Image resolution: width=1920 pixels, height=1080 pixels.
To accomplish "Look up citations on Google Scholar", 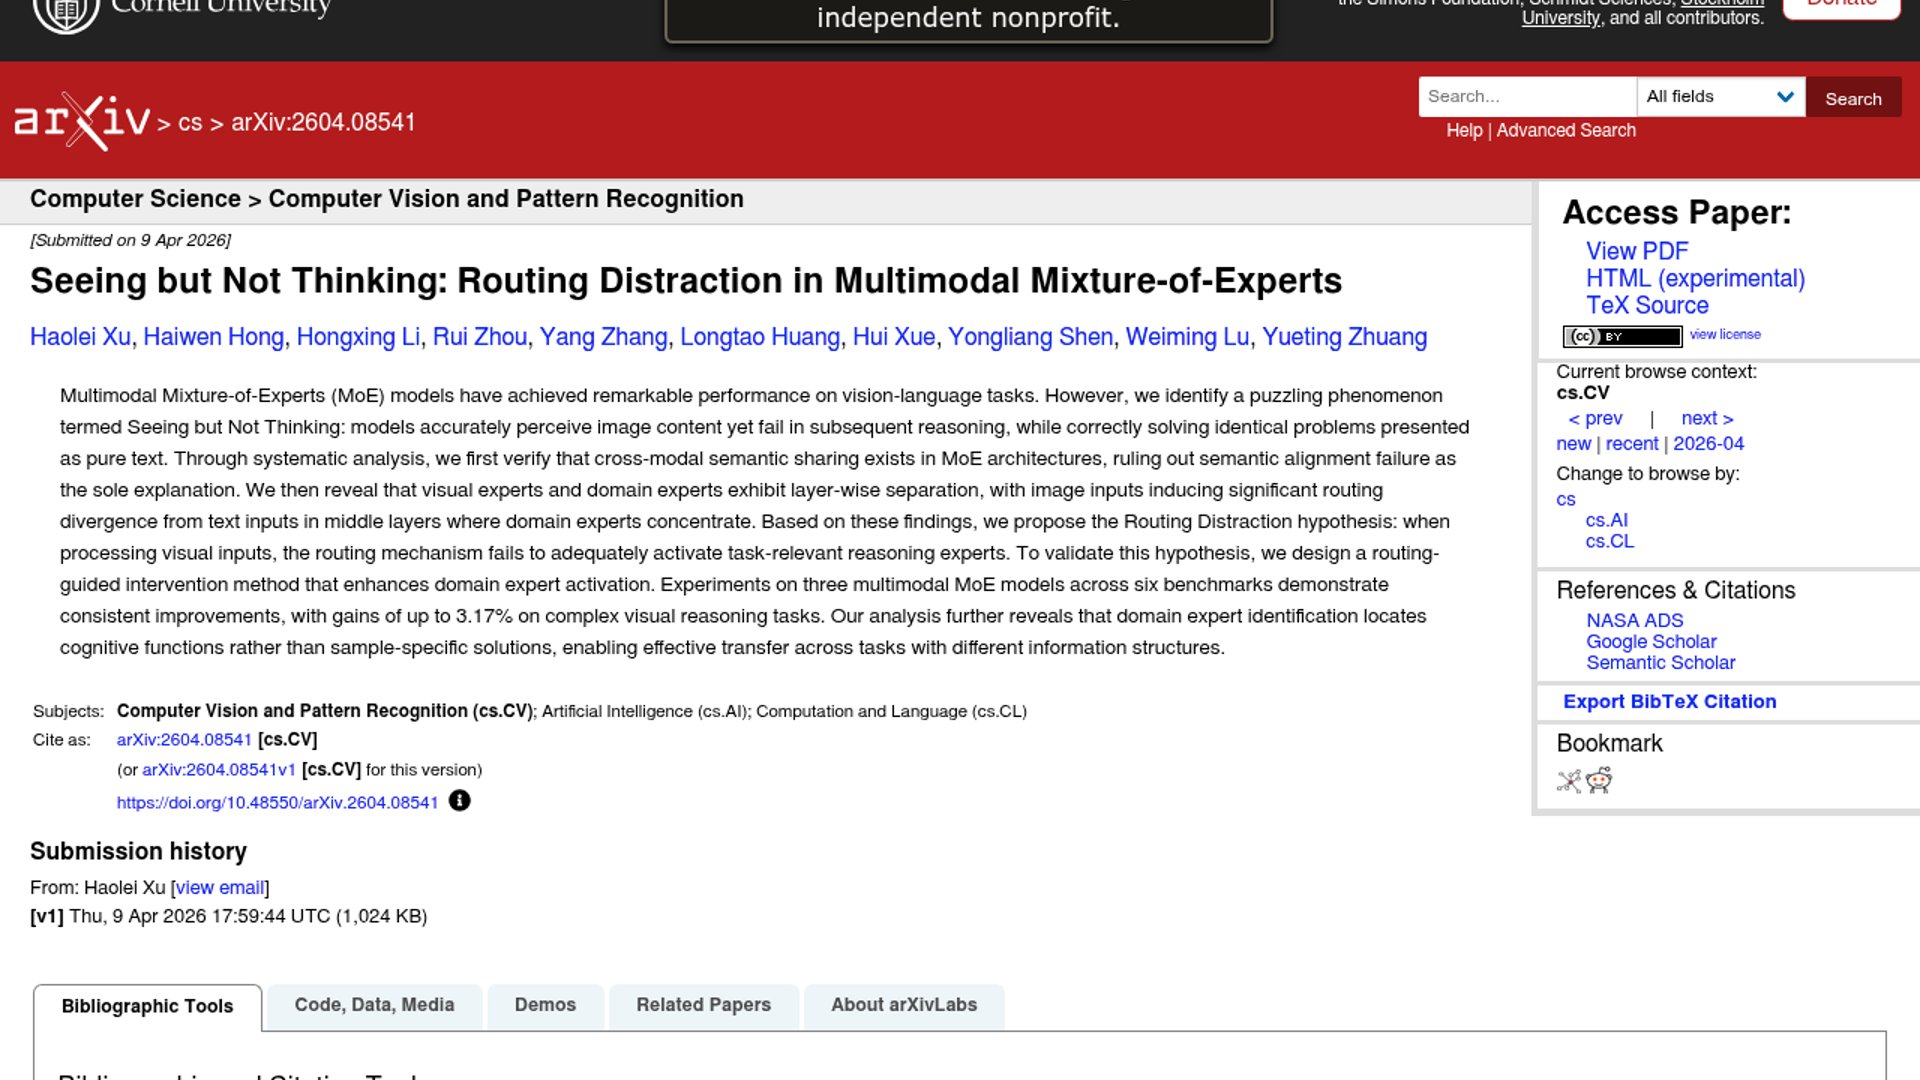I will [1651, 641].
